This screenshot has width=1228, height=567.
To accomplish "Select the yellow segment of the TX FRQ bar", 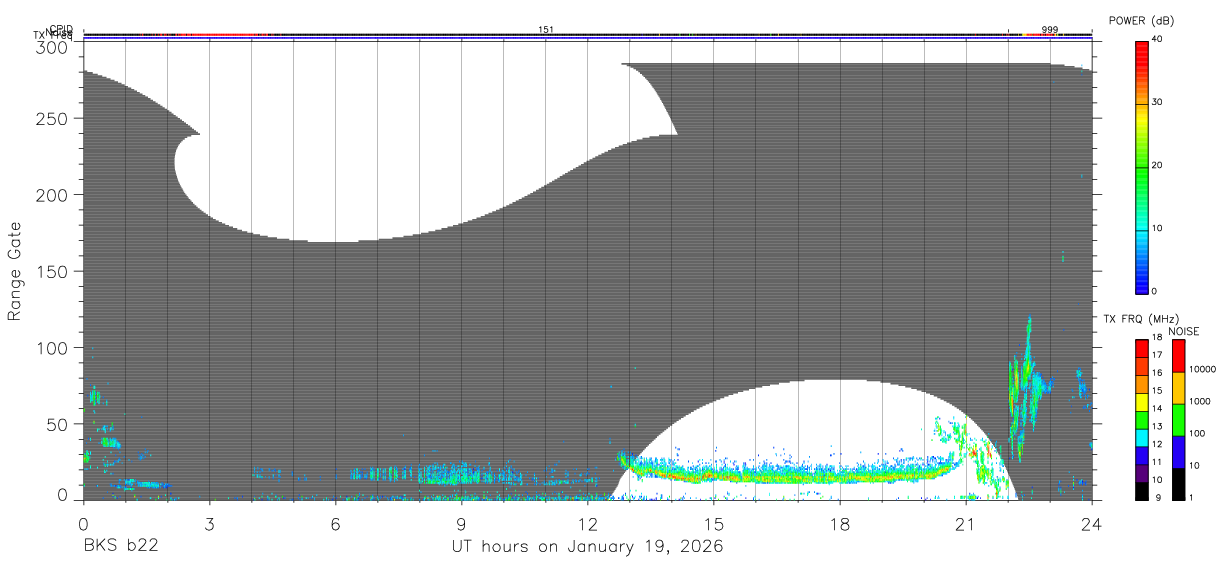I will click(x=1142, y=402).
